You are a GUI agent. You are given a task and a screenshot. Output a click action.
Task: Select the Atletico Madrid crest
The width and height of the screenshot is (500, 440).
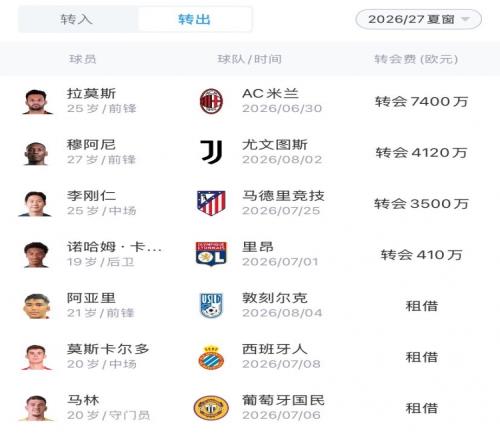tap(211, 203)
